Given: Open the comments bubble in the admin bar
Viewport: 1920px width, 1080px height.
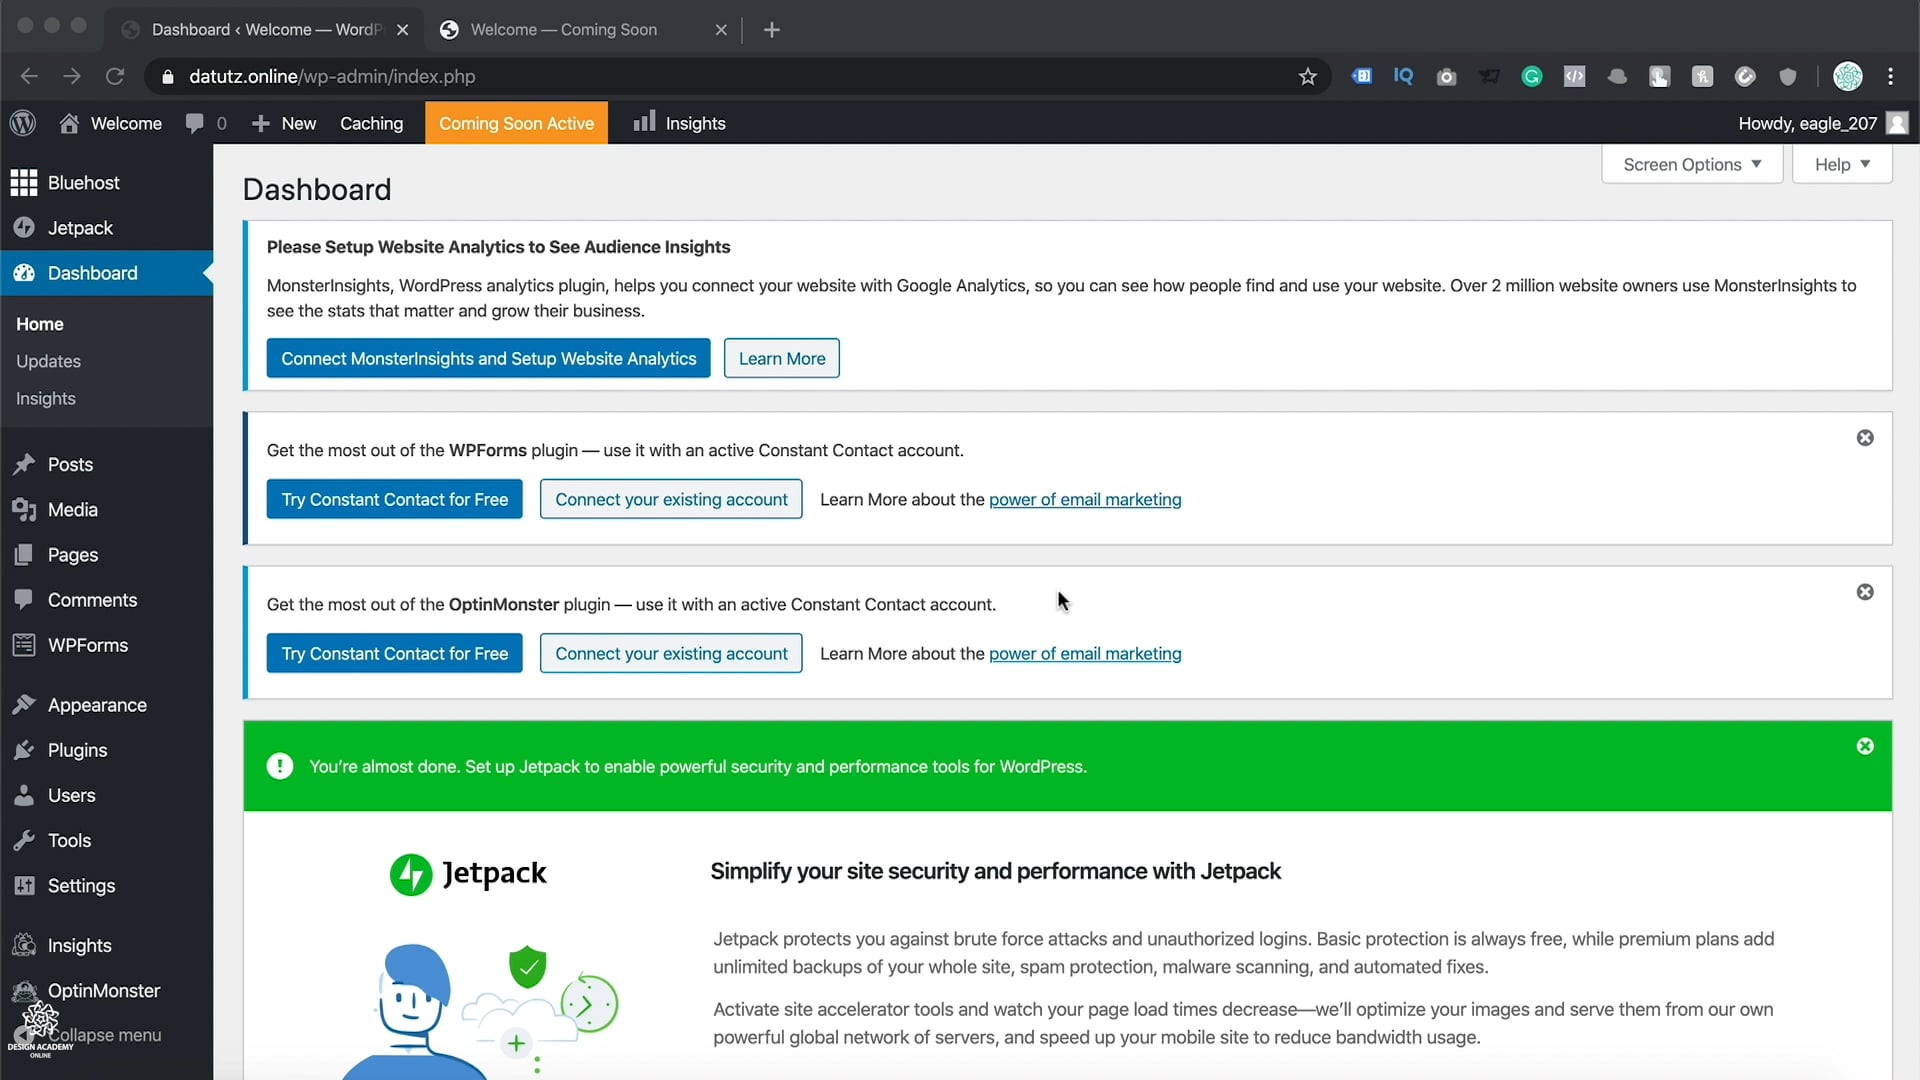Looking at the screenshot, I should pos(206,123).
